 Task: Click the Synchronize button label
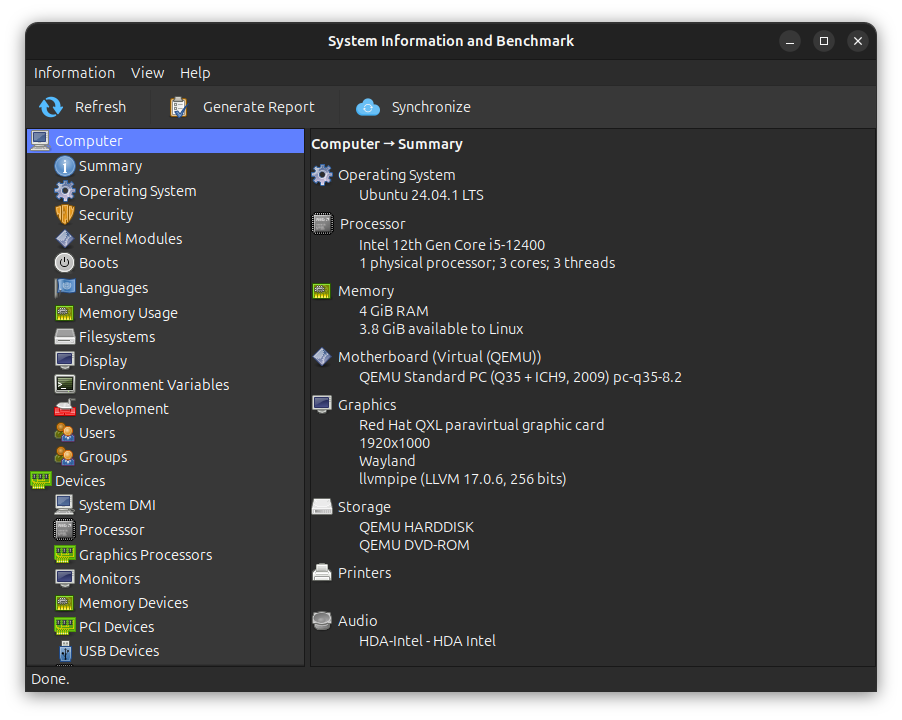(431, 107)
